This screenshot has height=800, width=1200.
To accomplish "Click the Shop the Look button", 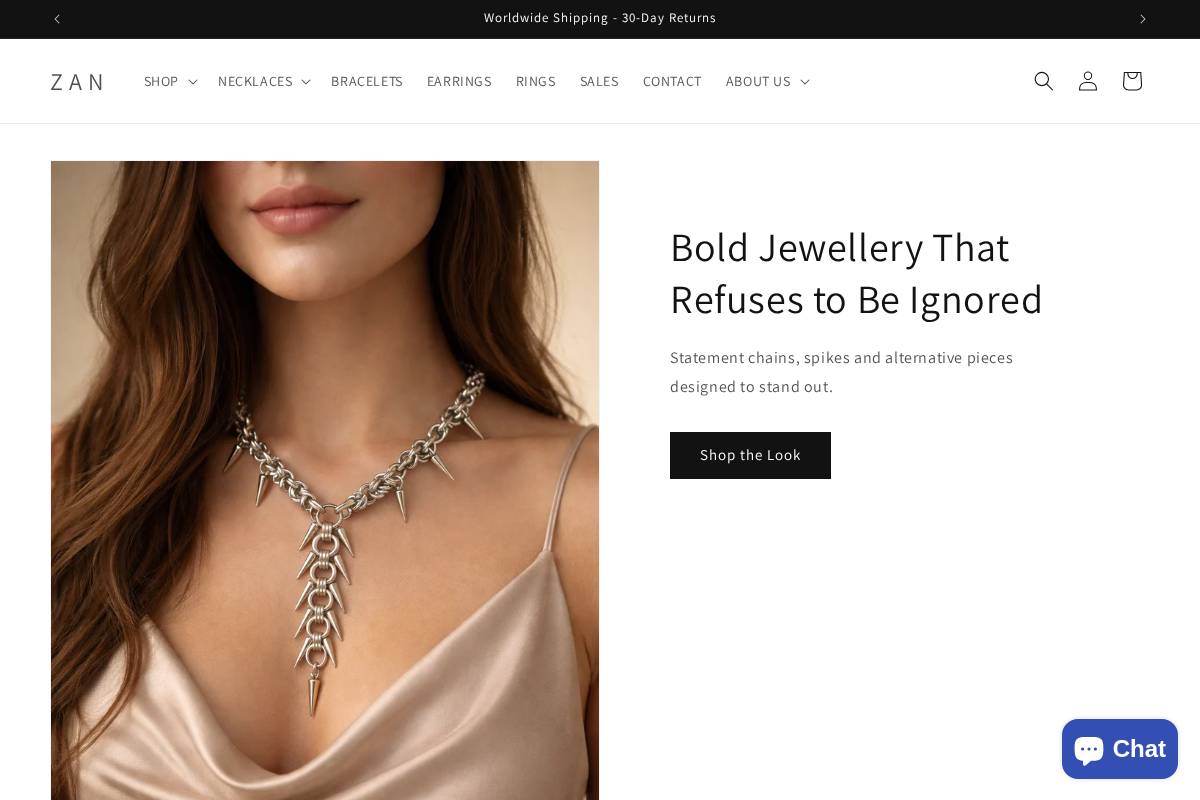I will (x=750, y=455).
